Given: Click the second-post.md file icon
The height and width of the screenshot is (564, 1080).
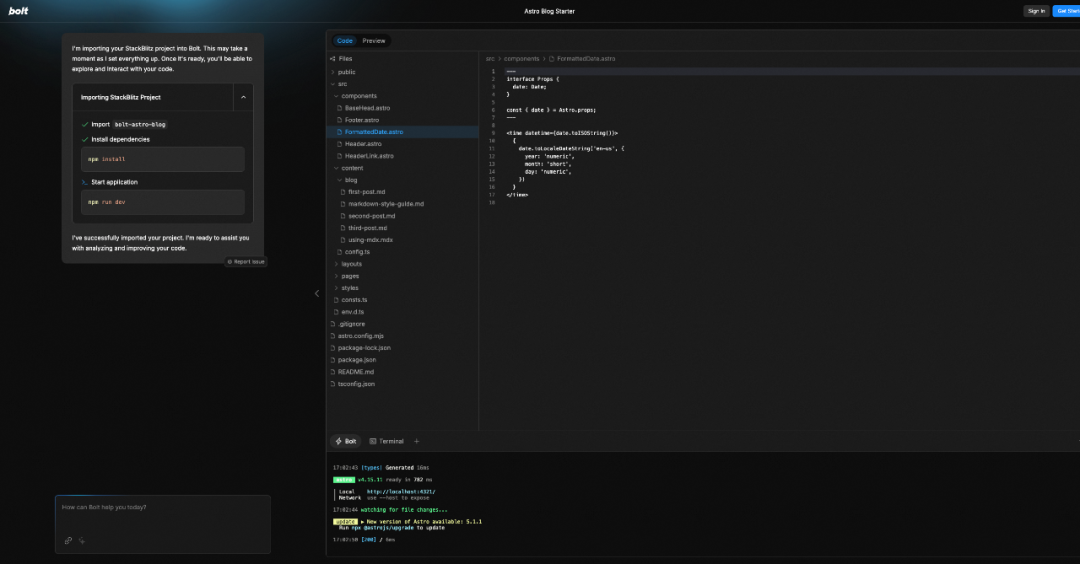Looking at the screenshot, I should pos(343,216).
